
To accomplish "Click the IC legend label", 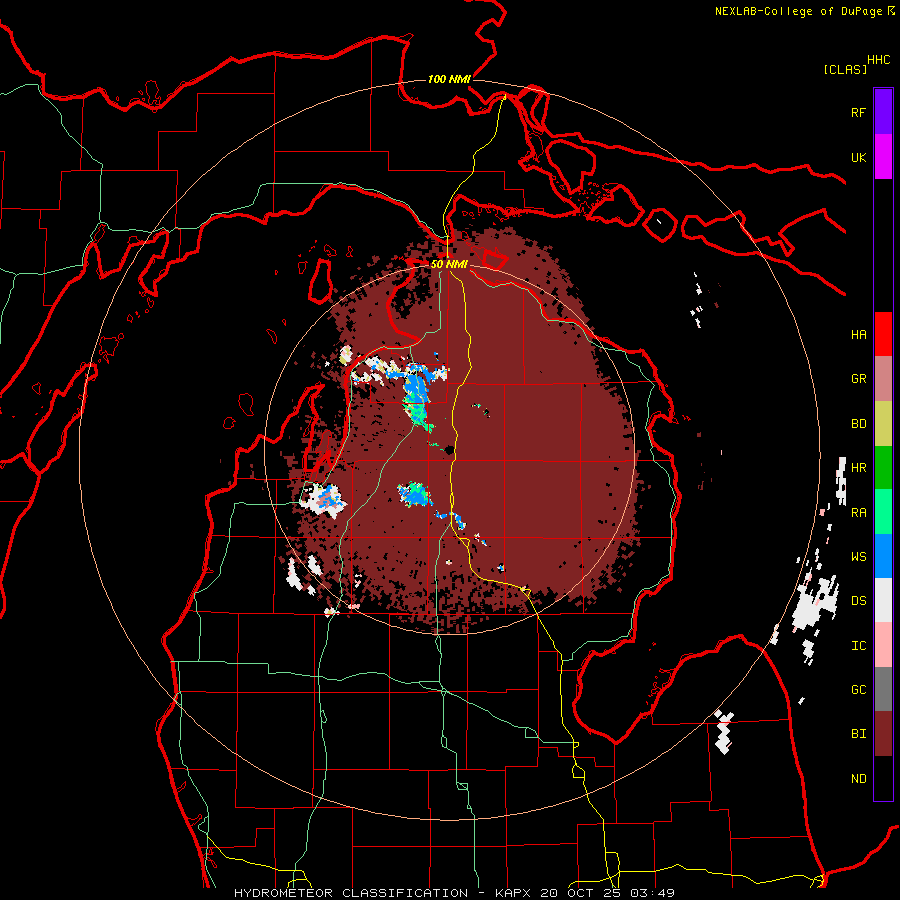I will (x=858, y=646).
